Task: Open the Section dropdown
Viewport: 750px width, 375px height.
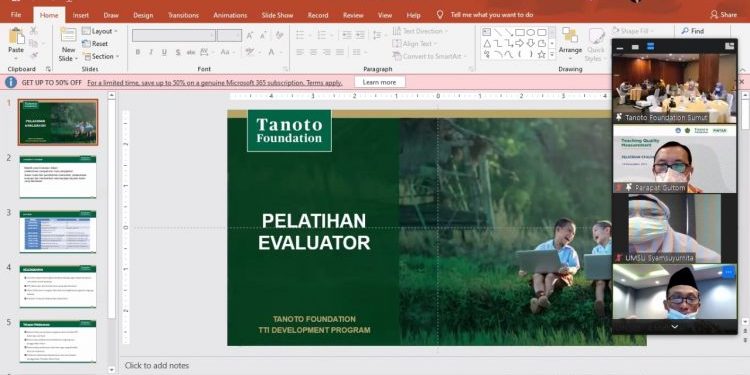Action: coord(100,56)
